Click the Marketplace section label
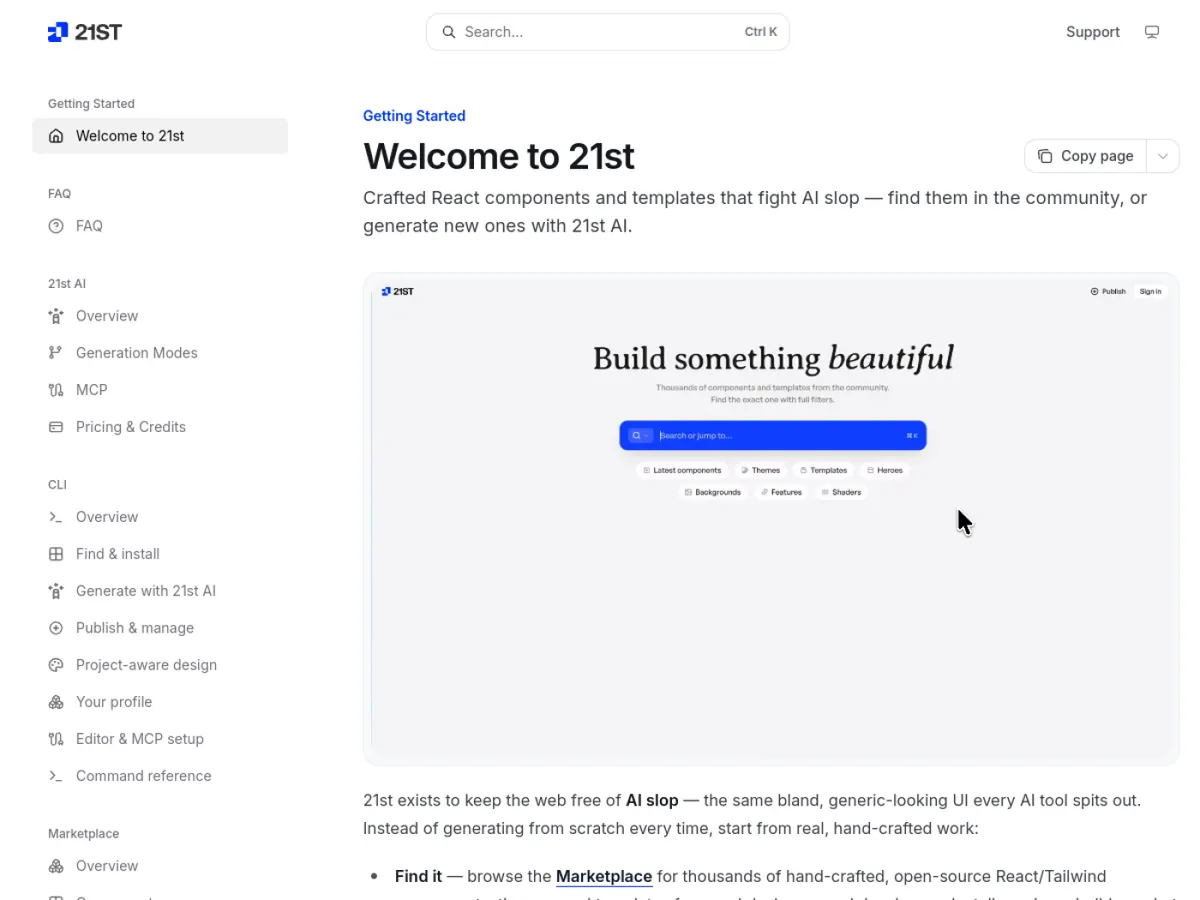The height and width of the screenshot is (900, 1200). [83, 834]
